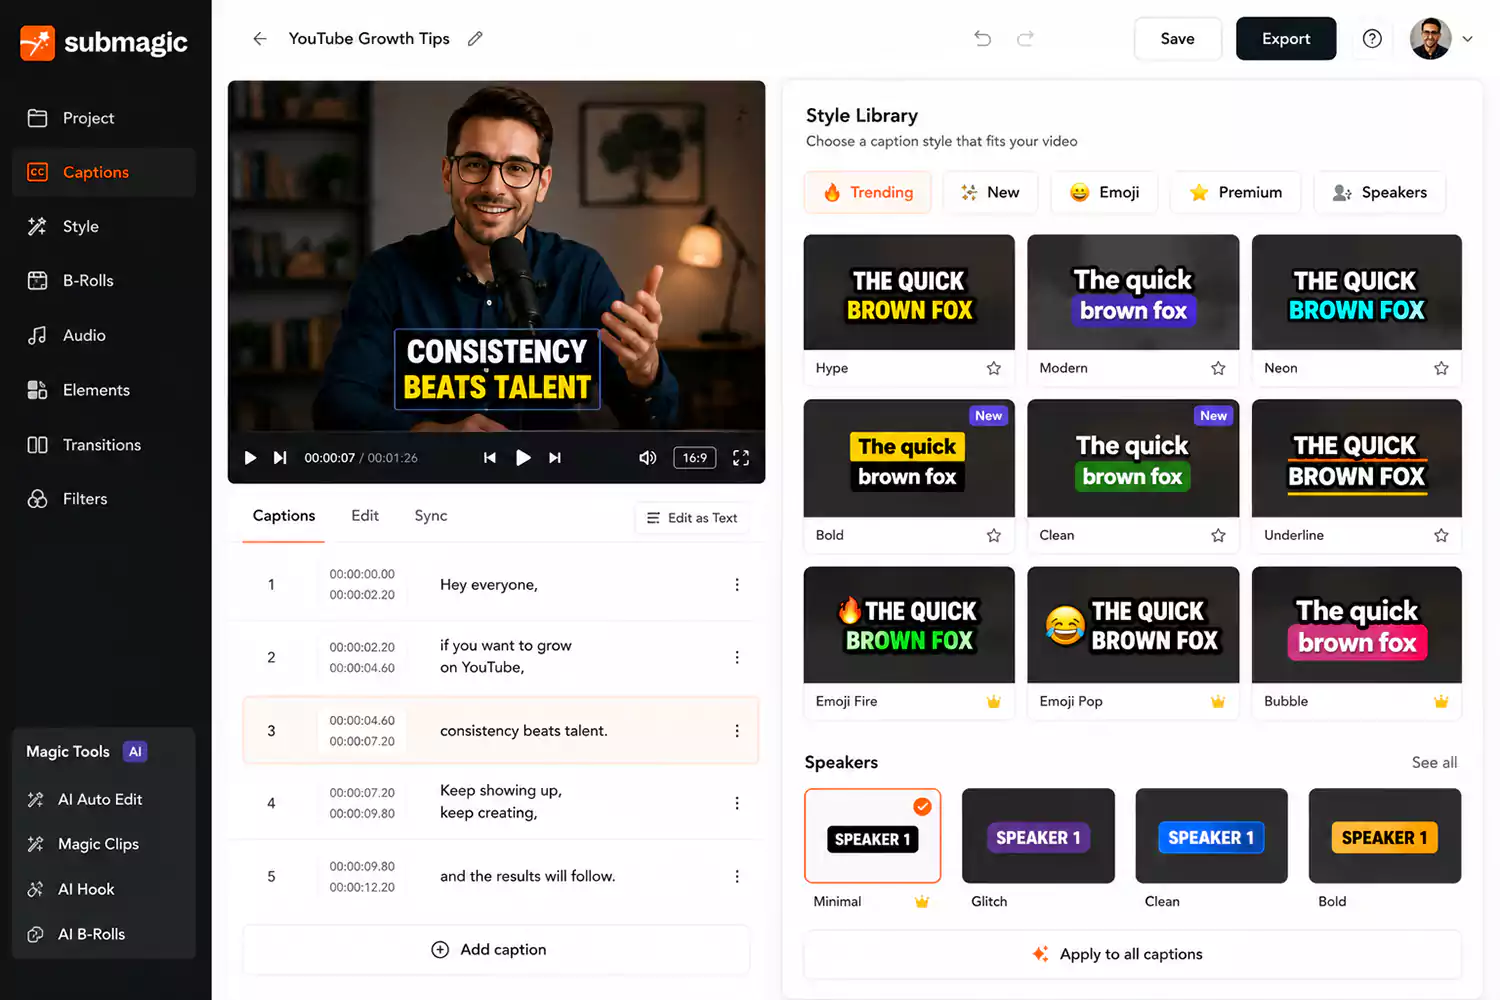Select the Trending style filter
Screen dimensions: 1500x1000
(868, 192)
